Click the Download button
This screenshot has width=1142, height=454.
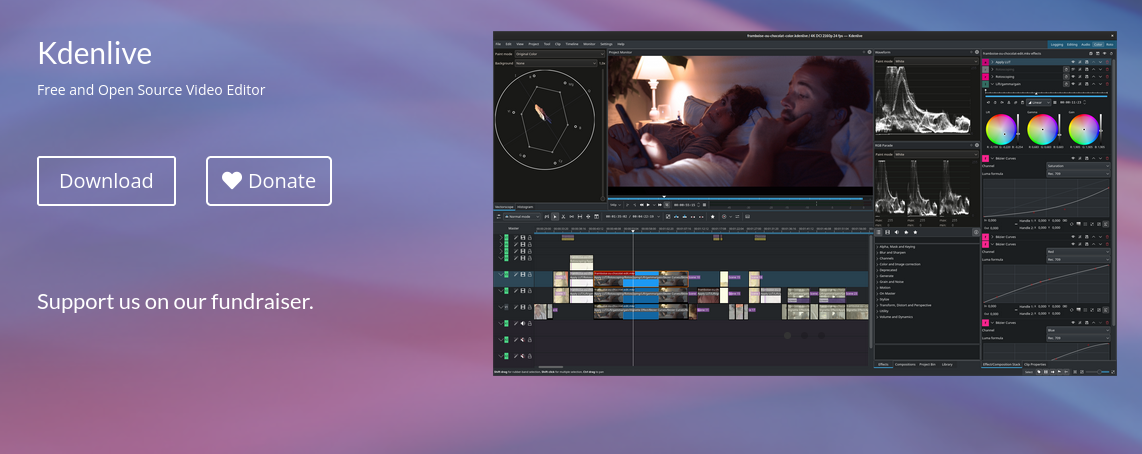(x=106, y=181)
